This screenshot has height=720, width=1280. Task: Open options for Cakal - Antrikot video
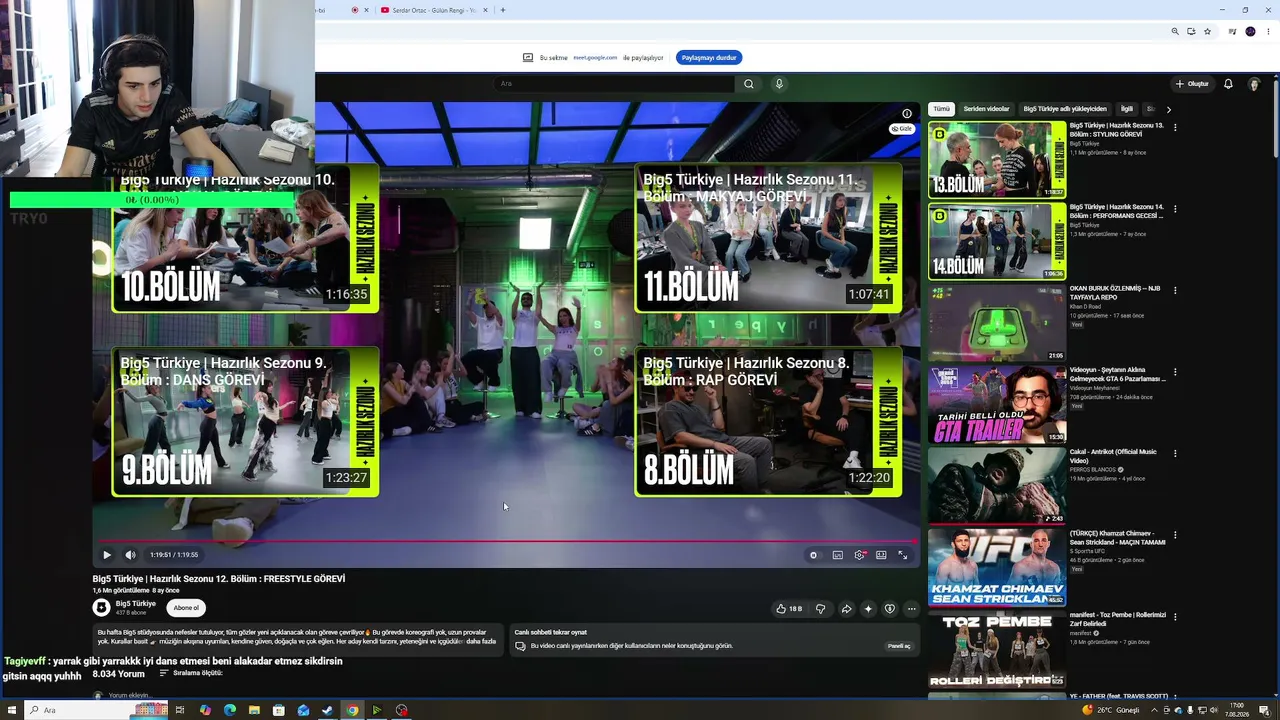(1175, 453)
